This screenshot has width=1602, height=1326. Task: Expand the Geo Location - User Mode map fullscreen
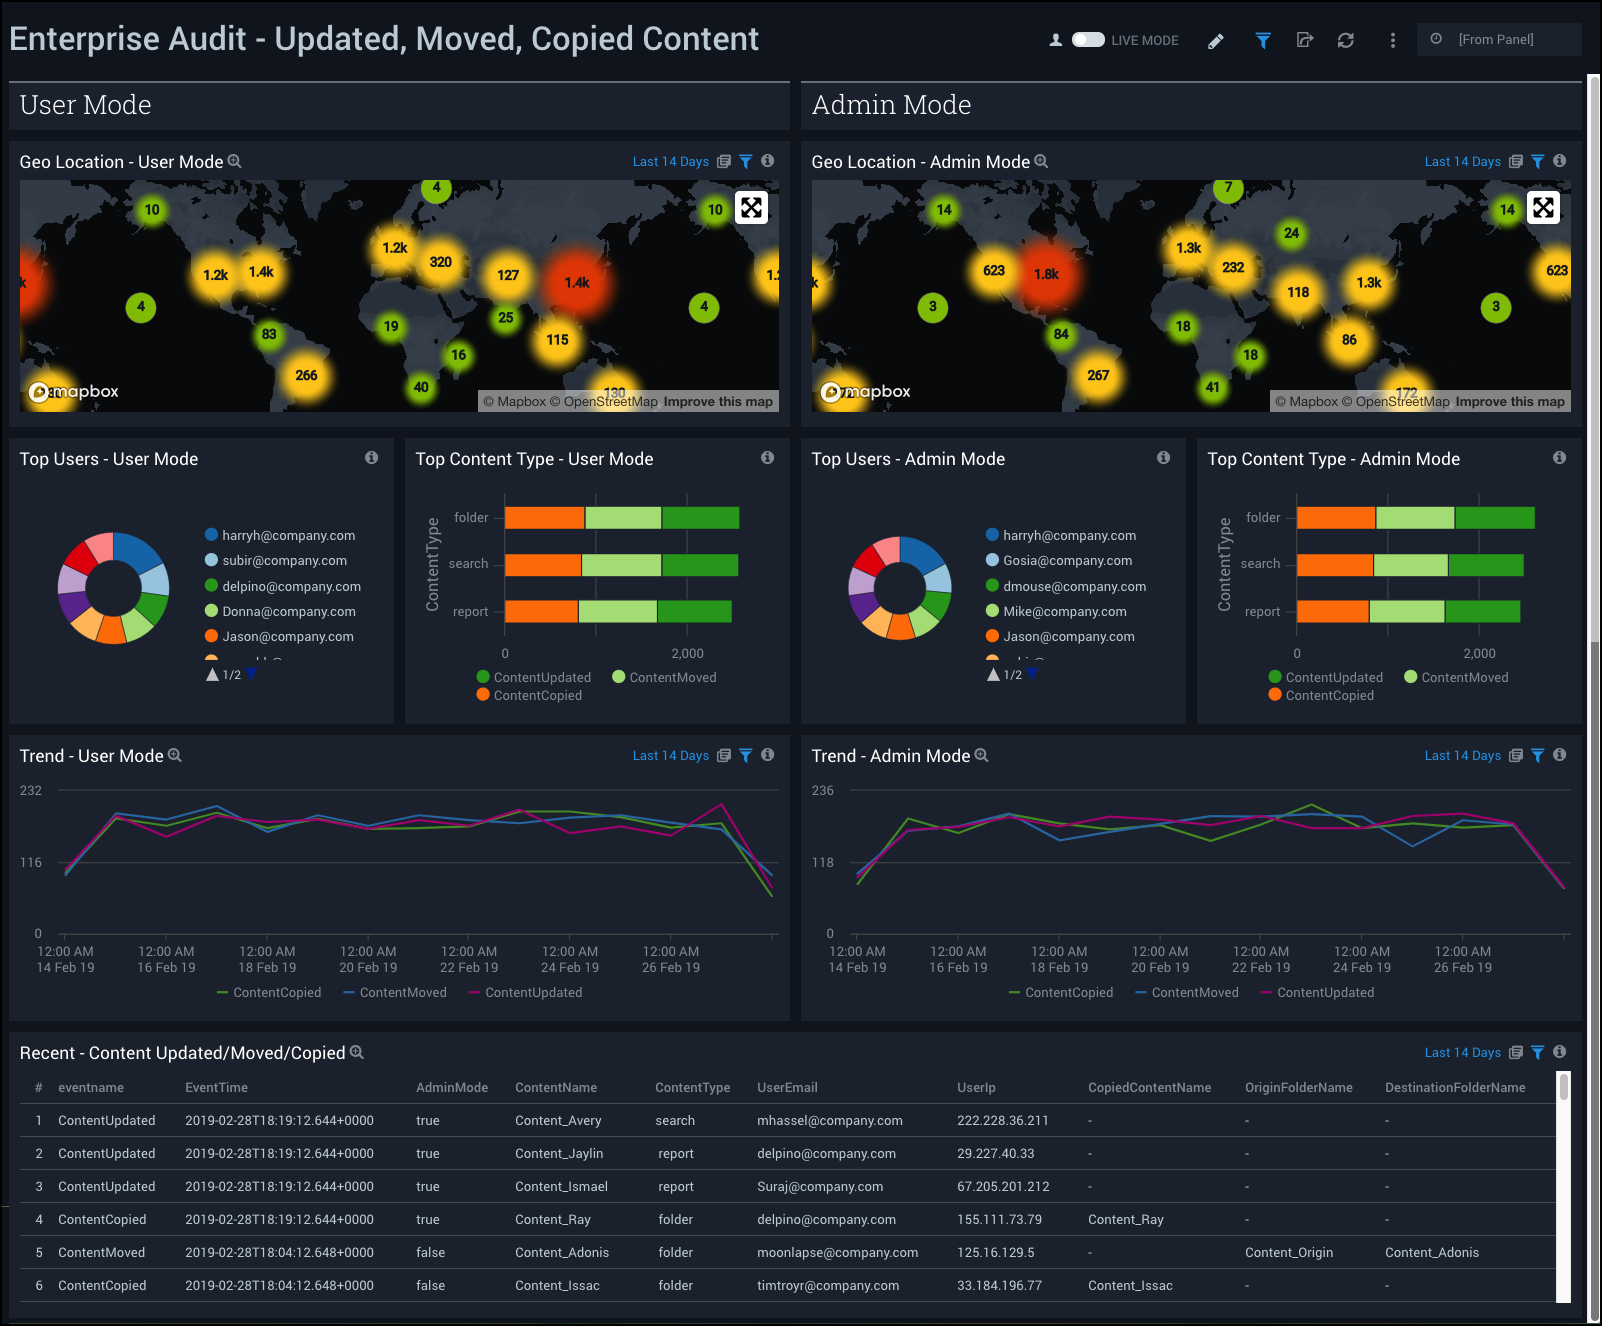click(751, 207)
